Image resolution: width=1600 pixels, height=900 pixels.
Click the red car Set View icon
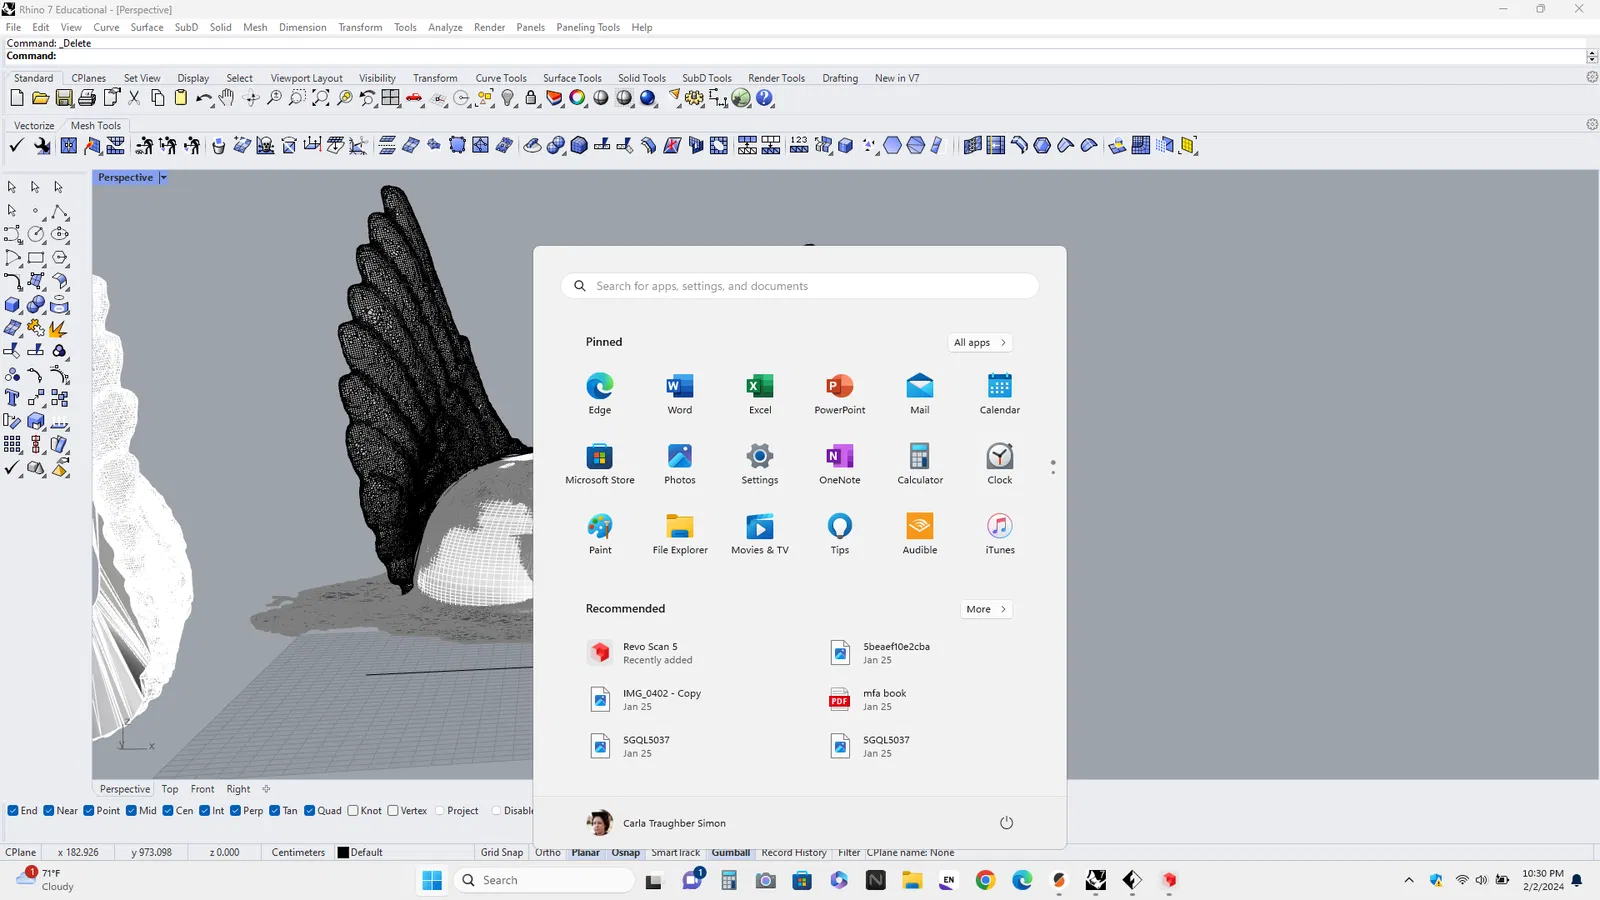414,98
